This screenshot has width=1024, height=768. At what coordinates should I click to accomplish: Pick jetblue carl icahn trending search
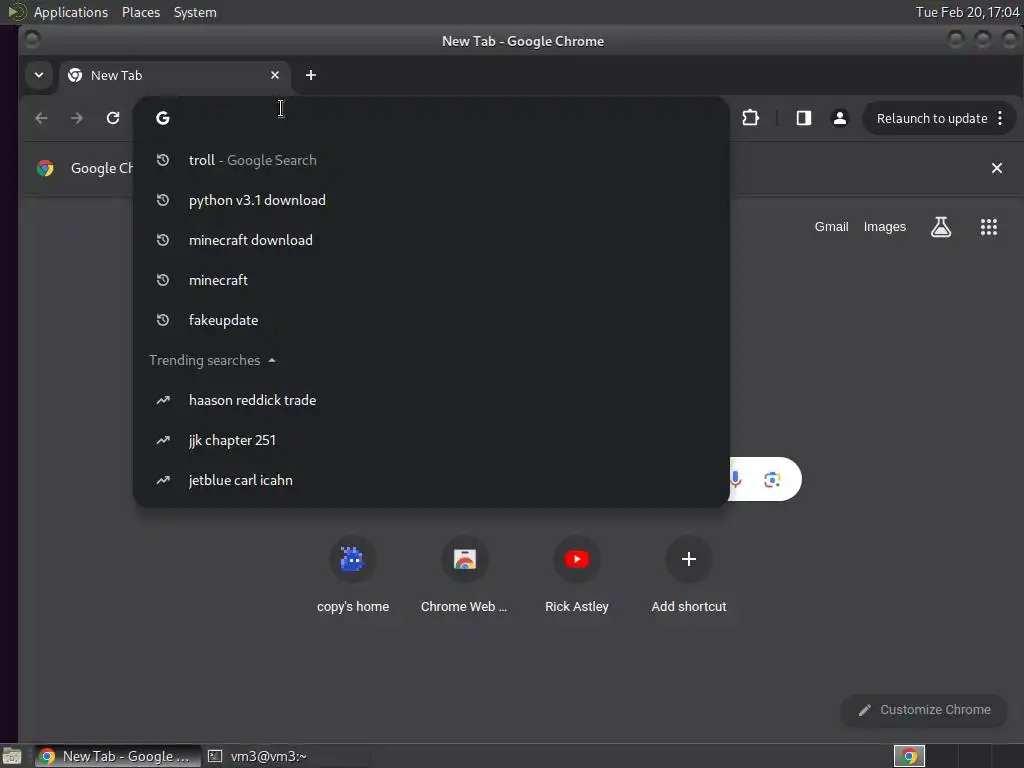point(431,480)
